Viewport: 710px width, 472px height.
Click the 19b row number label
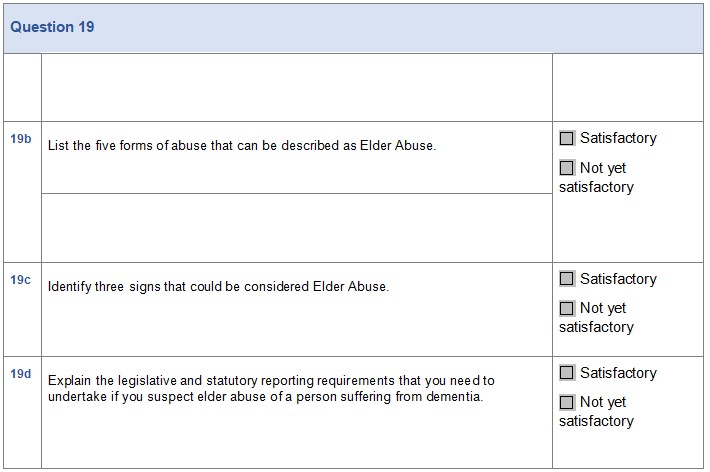tap(21, 138)
